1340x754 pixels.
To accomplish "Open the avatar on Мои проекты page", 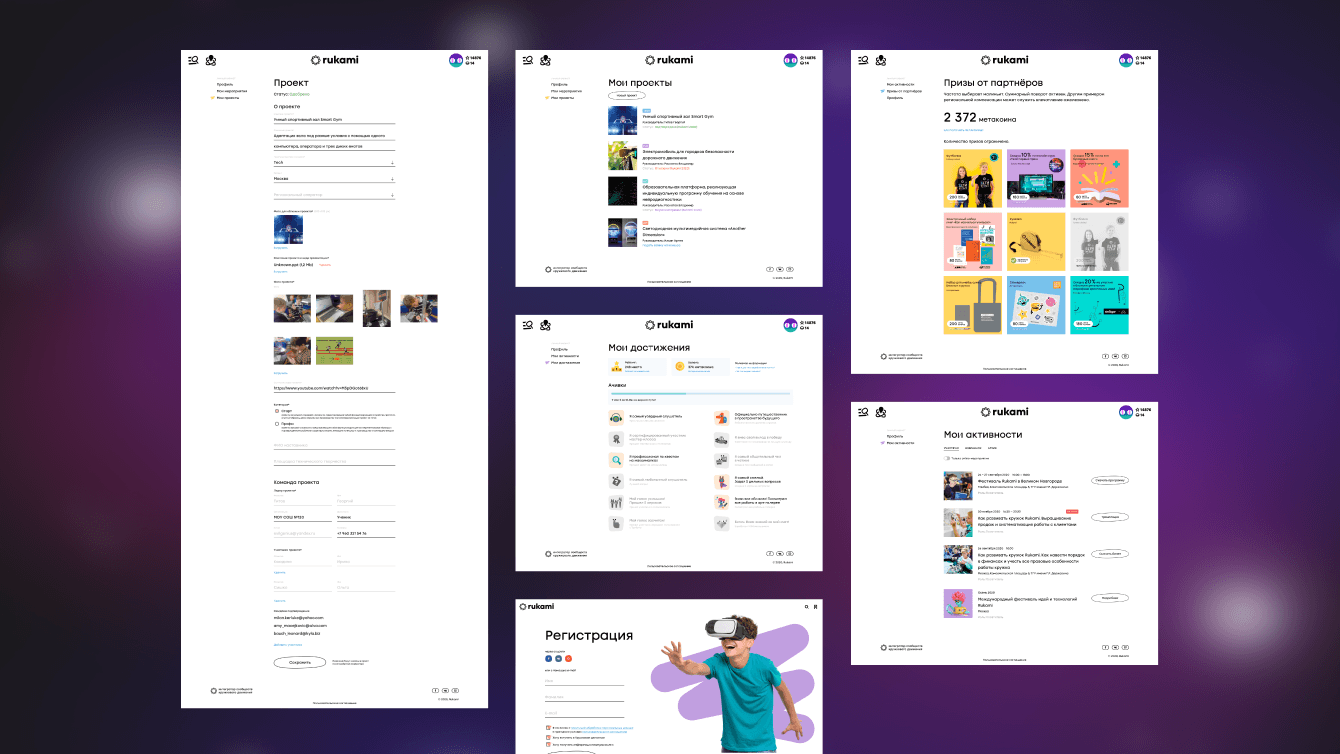I will 790,61.
